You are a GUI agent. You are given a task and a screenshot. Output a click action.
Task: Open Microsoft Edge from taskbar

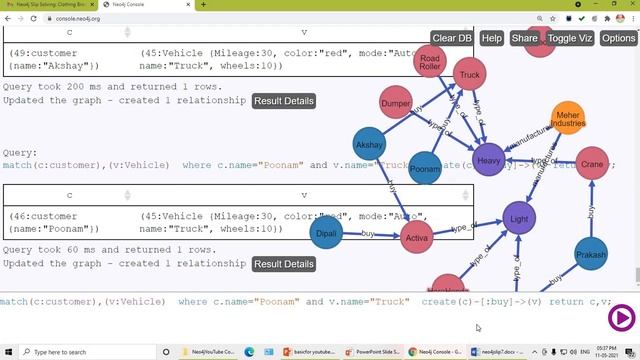pyautogui.click(x=249, y=351)
